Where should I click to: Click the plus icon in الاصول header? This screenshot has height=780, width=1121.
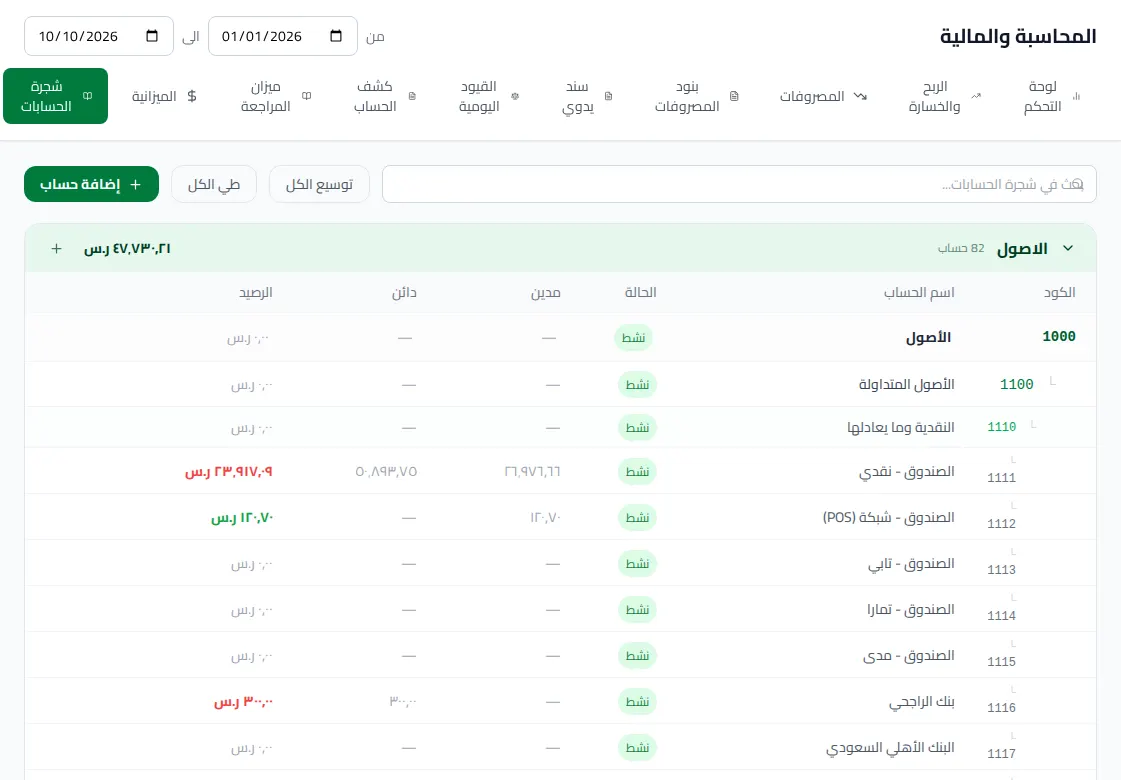[x=56, y=249]
